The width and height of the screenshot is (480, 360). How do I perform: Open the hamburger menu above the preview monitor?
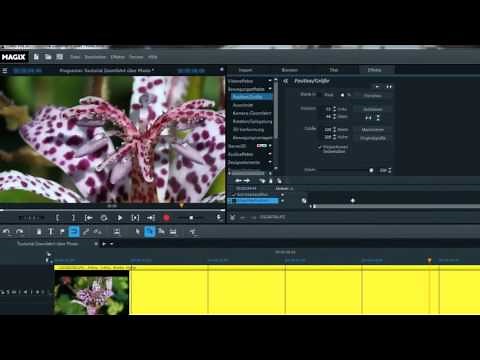coord(5,71)
